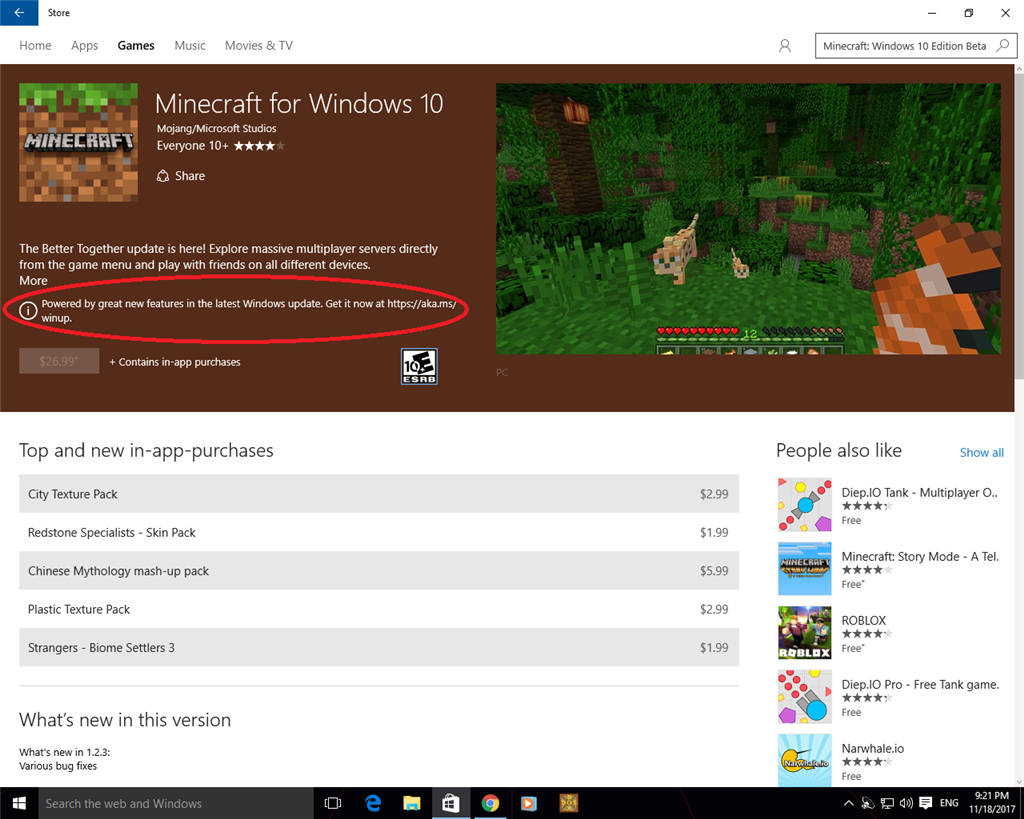Switch to the Home tab
Screen dimensions: 1024x819
click(x=35, y=46)
